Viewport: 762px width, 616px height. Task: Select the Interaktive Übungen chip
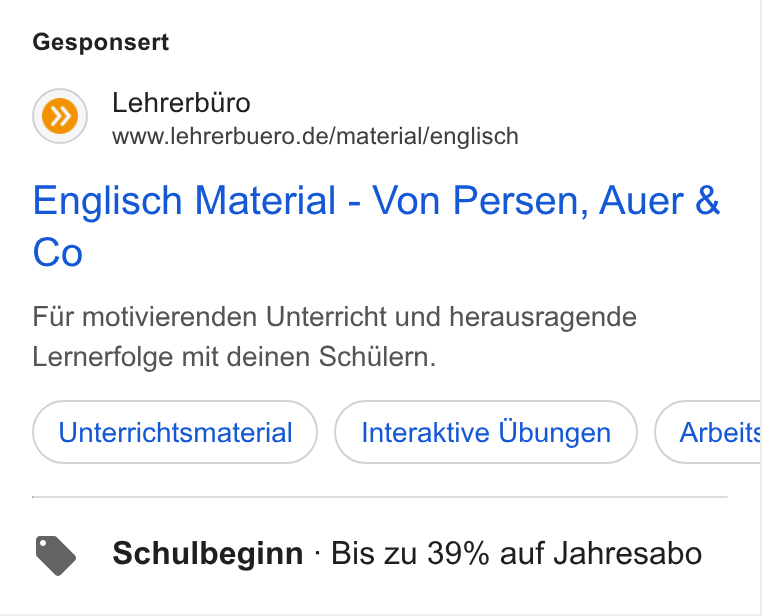coord(486,432)
